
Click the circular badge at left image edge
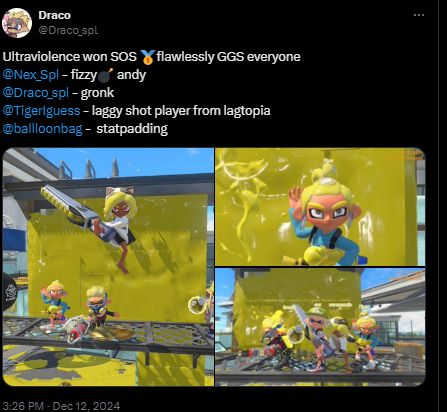9,291
